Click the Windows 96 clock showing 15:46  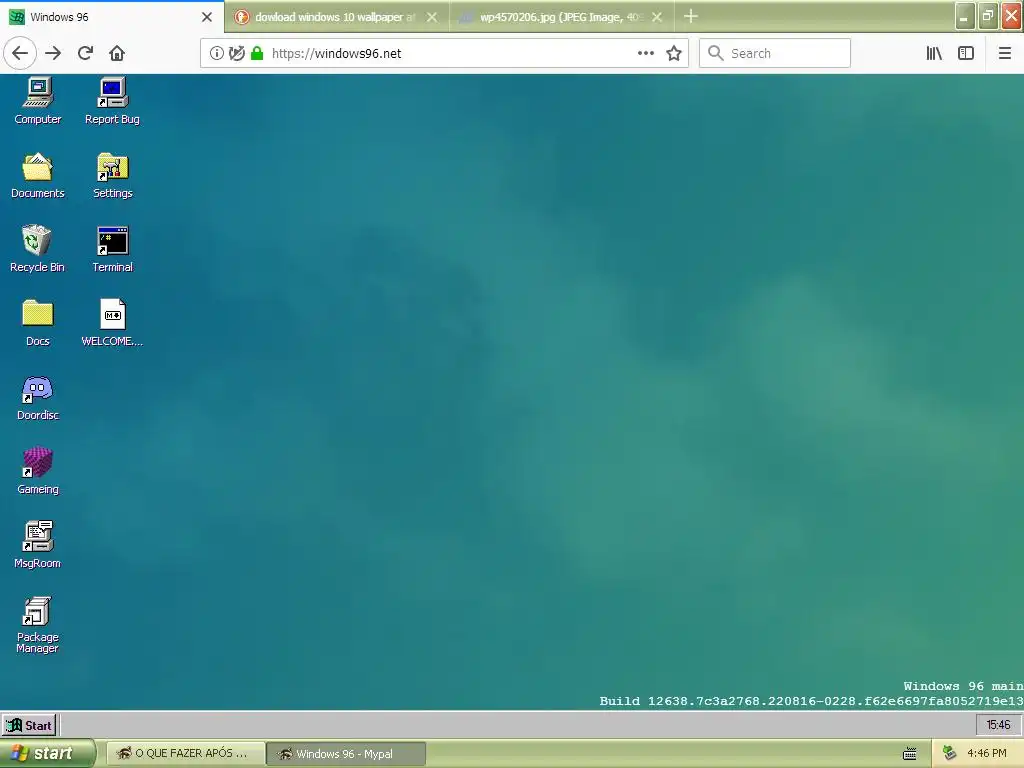click(x=998, y=725)
